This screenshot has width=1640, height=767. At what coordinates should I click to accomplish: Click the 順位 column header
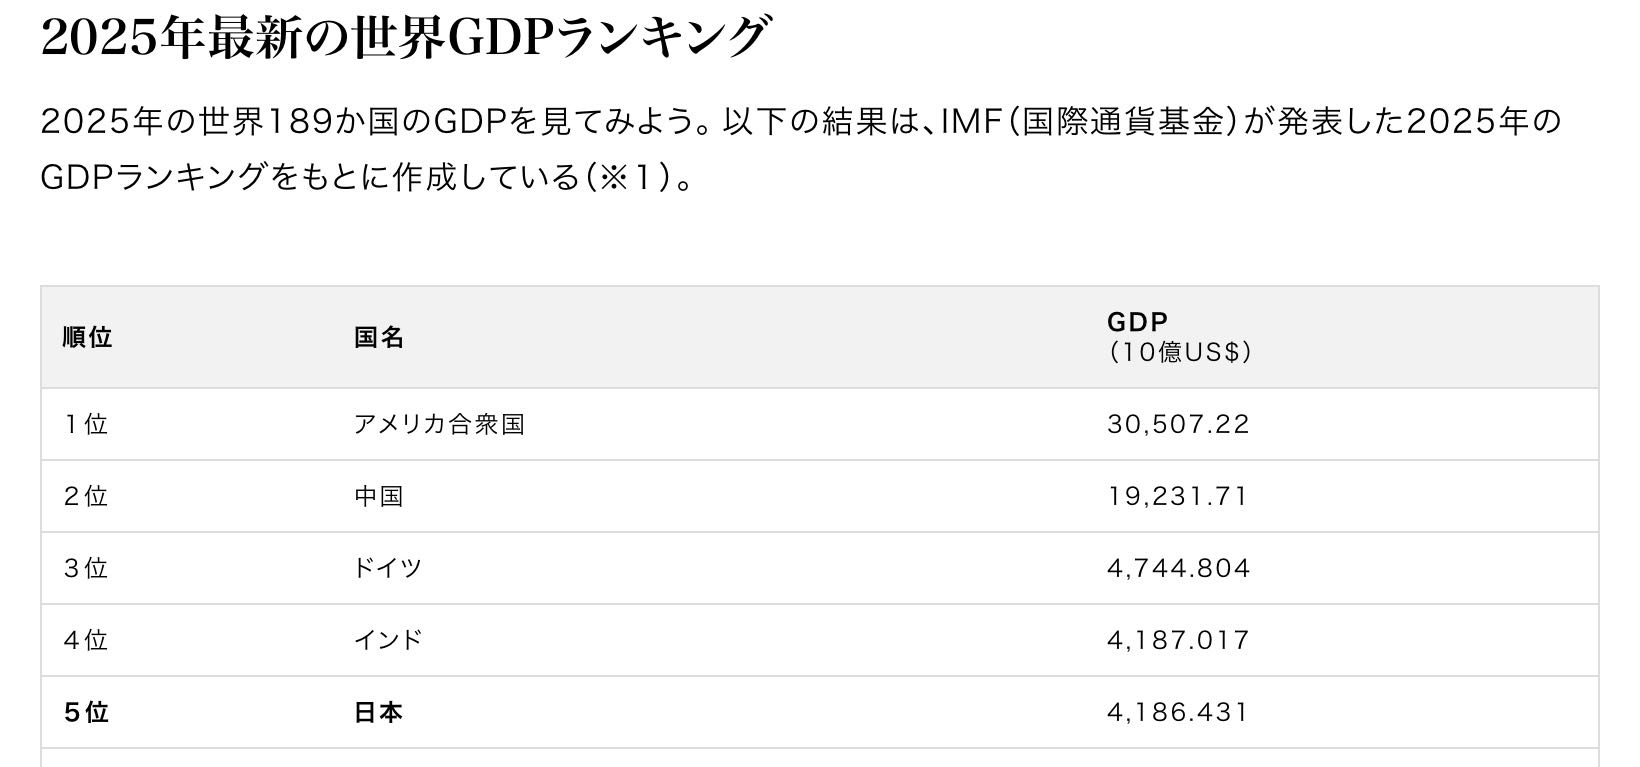pos(87,337)
